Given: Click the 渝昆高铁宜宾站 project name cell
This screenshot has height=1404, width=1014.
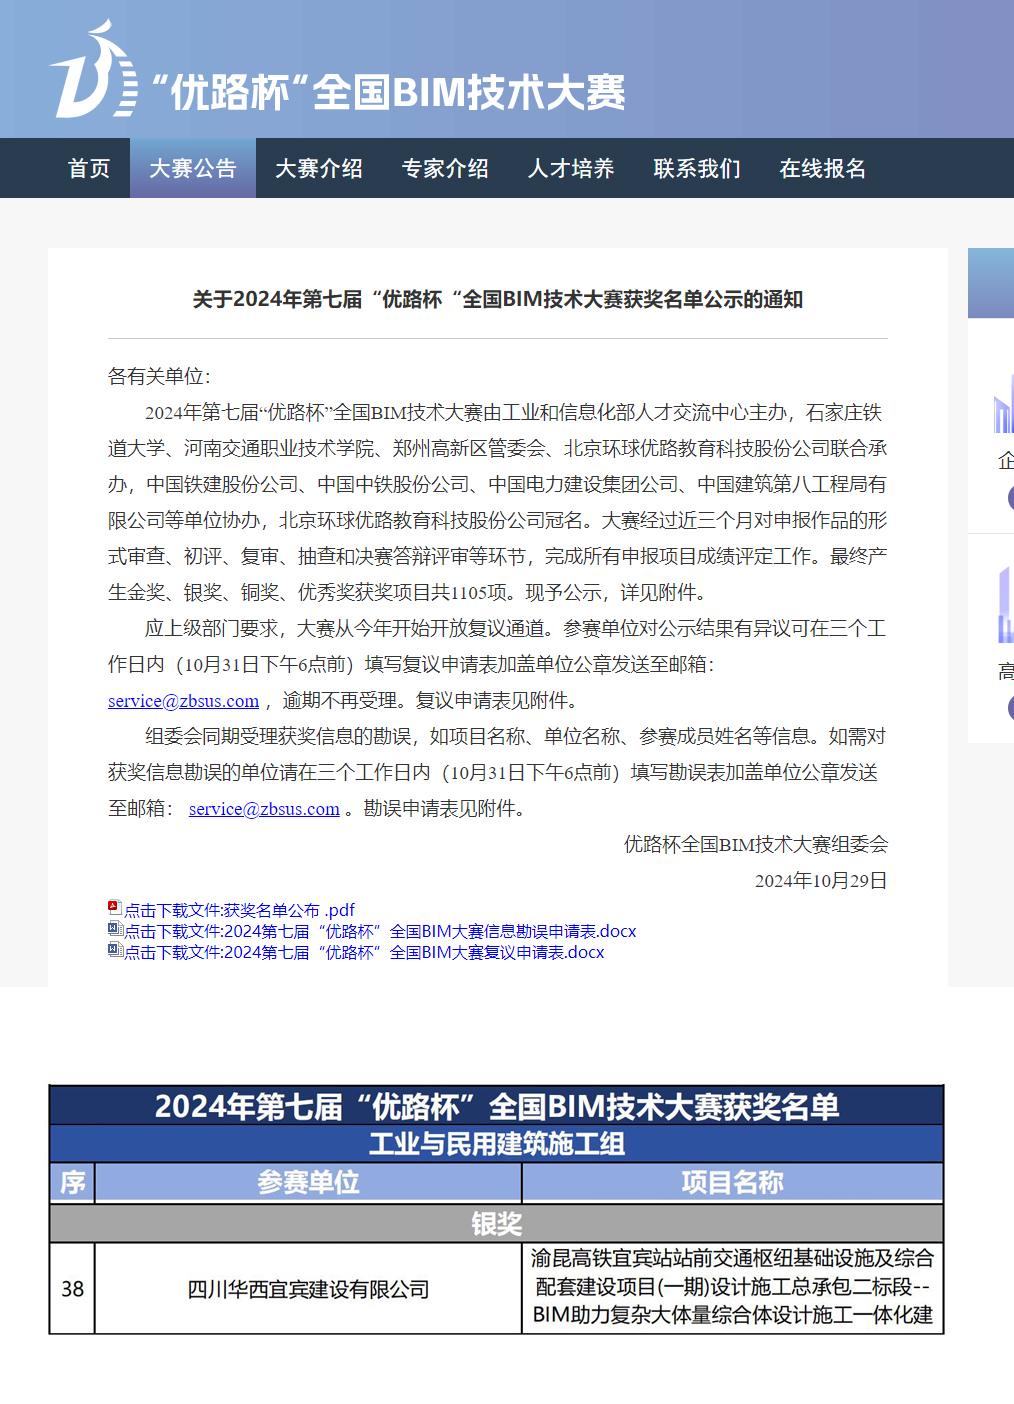Looking at the screenshot, I should (x=733, y=1287).
